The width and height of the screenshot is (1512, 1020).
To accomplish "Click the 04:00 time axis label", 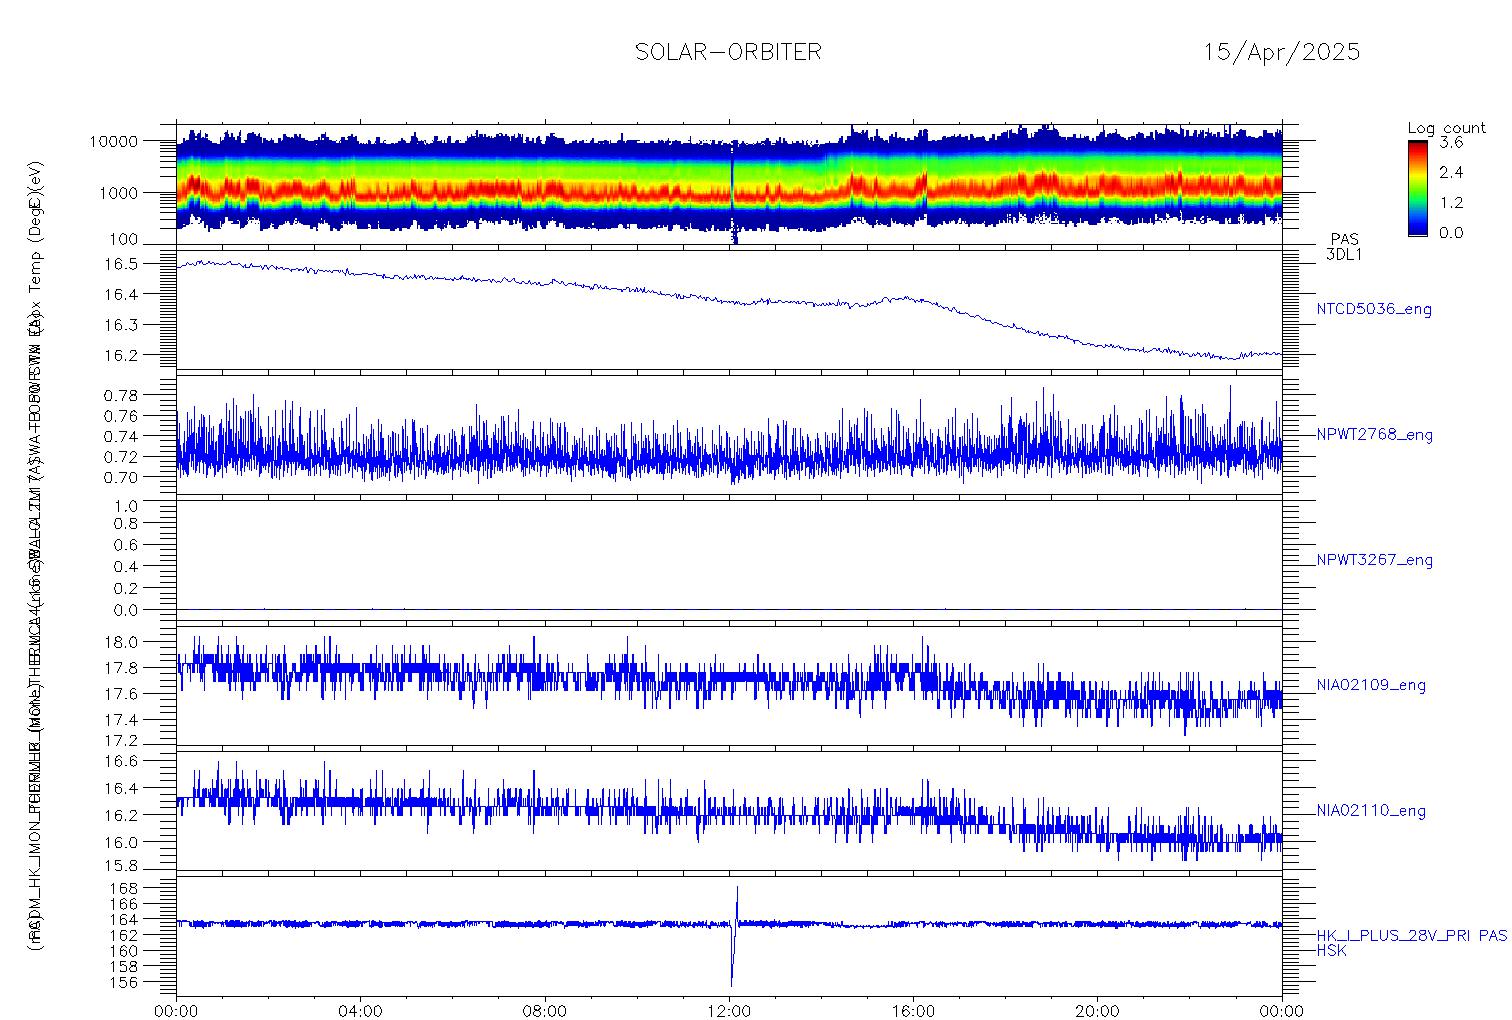I will tap(361, 1011).
